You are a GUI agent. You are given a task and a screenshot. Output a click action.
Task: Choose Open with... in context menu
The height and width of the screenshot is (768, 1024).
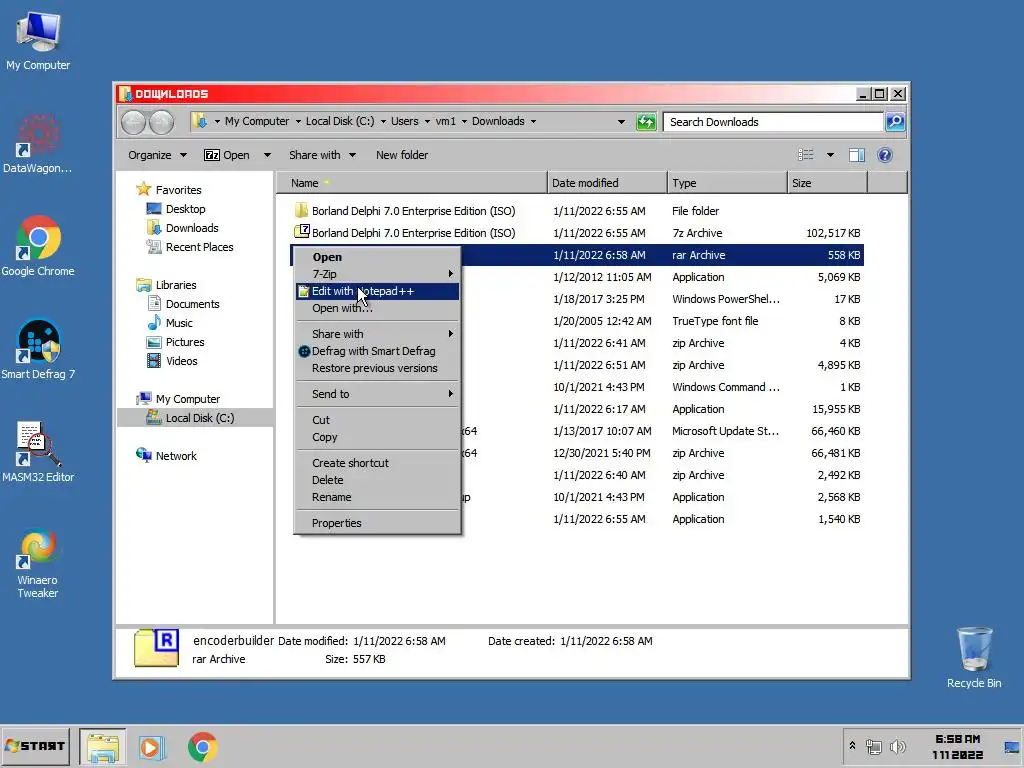[377, 308]
